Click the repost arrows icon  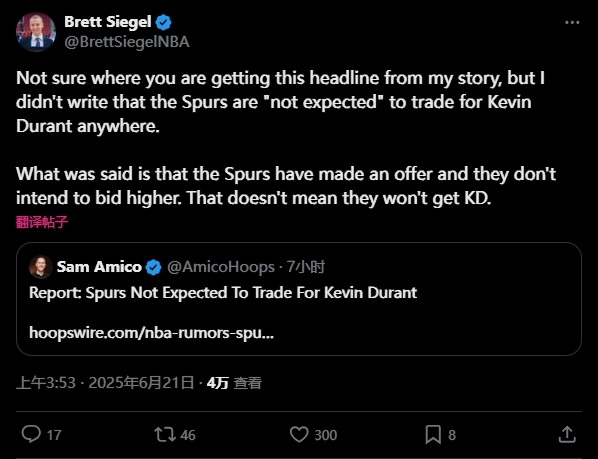(x=165, y=434)
